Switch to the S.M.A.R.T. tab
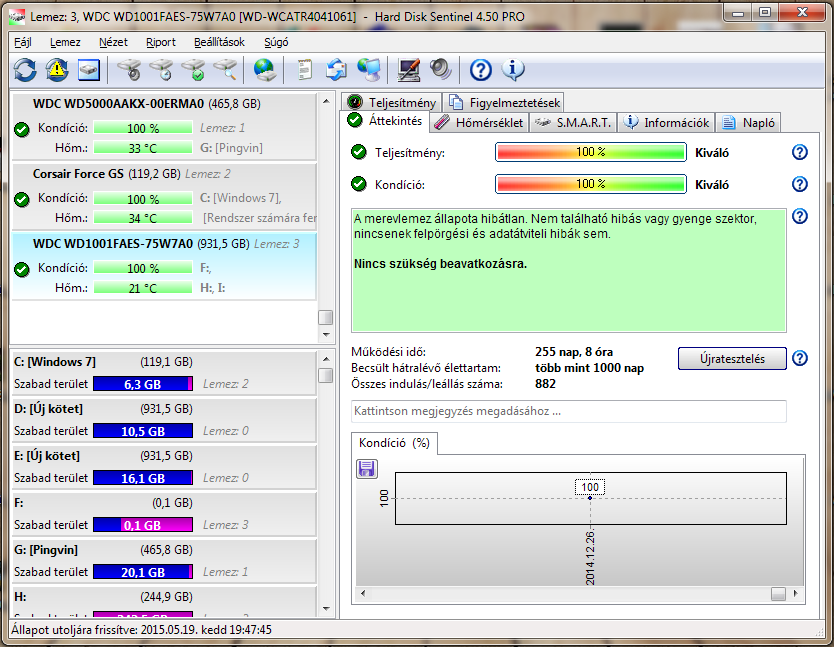Viewport: 834px width, 647px height. coord(573,123)
